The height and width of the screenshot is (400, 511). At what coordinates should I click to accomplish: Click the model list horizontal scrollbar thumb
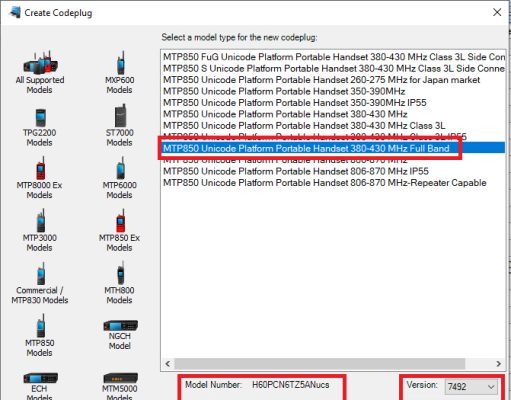point(320,364)
